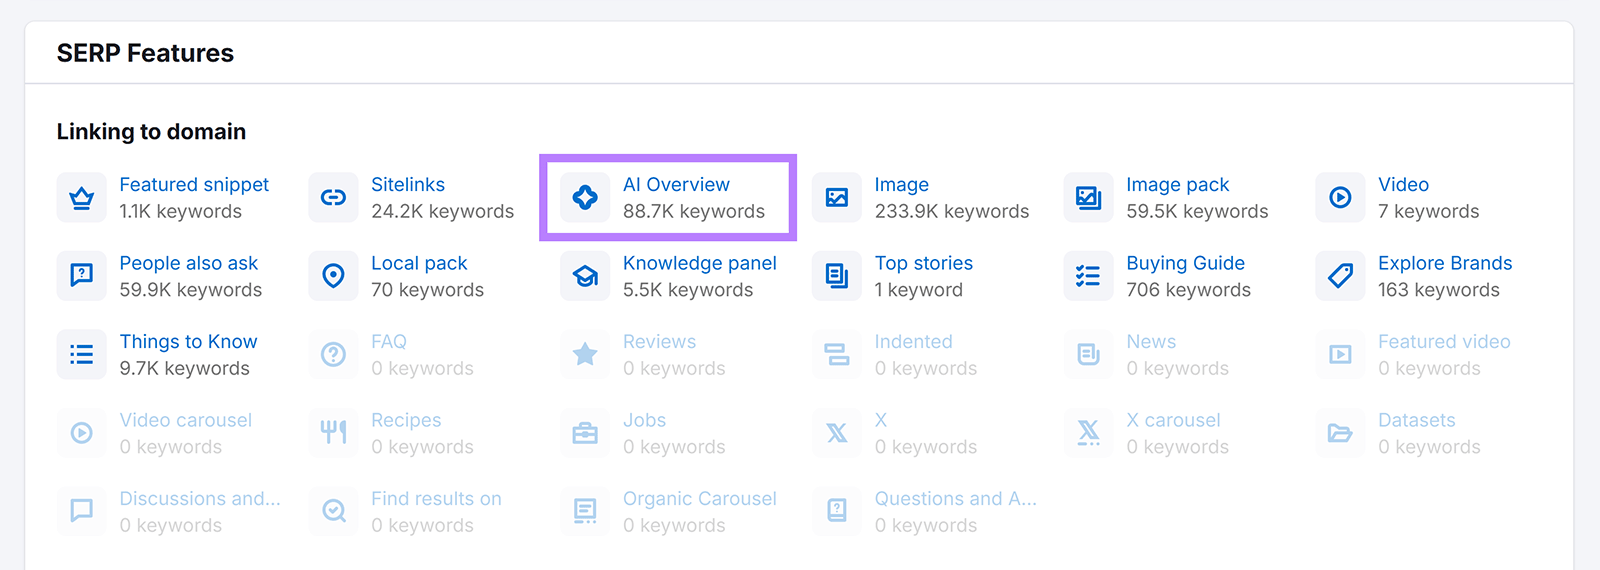This screenshot has width=1600, height=570.
Task: Click the Sitelinks chain icon
Action: pos(333,198)
